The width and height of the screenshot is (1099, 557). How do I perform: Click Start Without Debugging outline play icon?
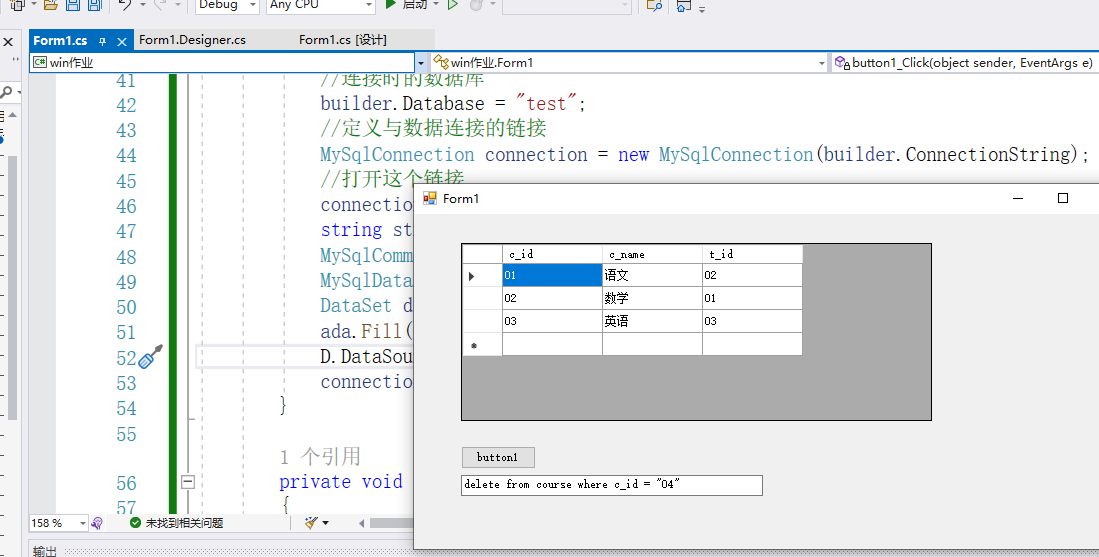pyautogui.click(x=453, y=4)
